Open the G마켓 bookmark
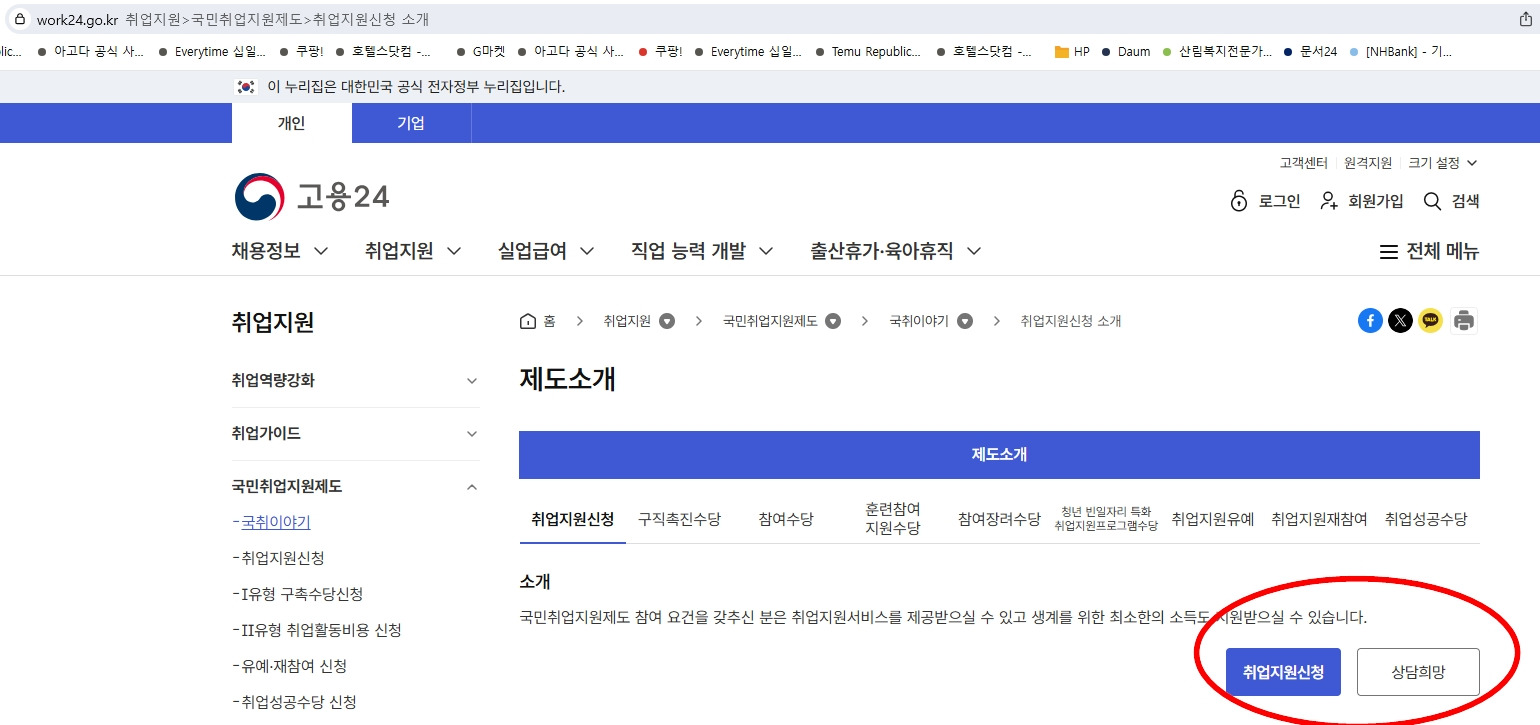Image resolution: width=1540 pixels, height=725 pixels. click(480, 52)
